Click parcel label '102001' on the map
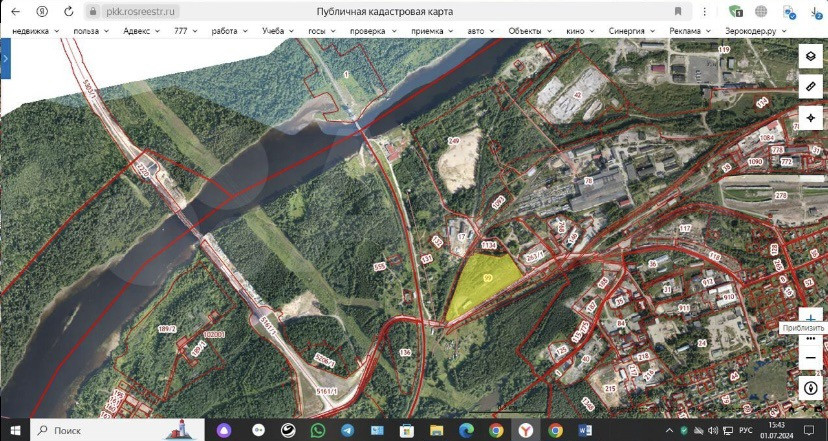828x441 pixels. [214, 334]
